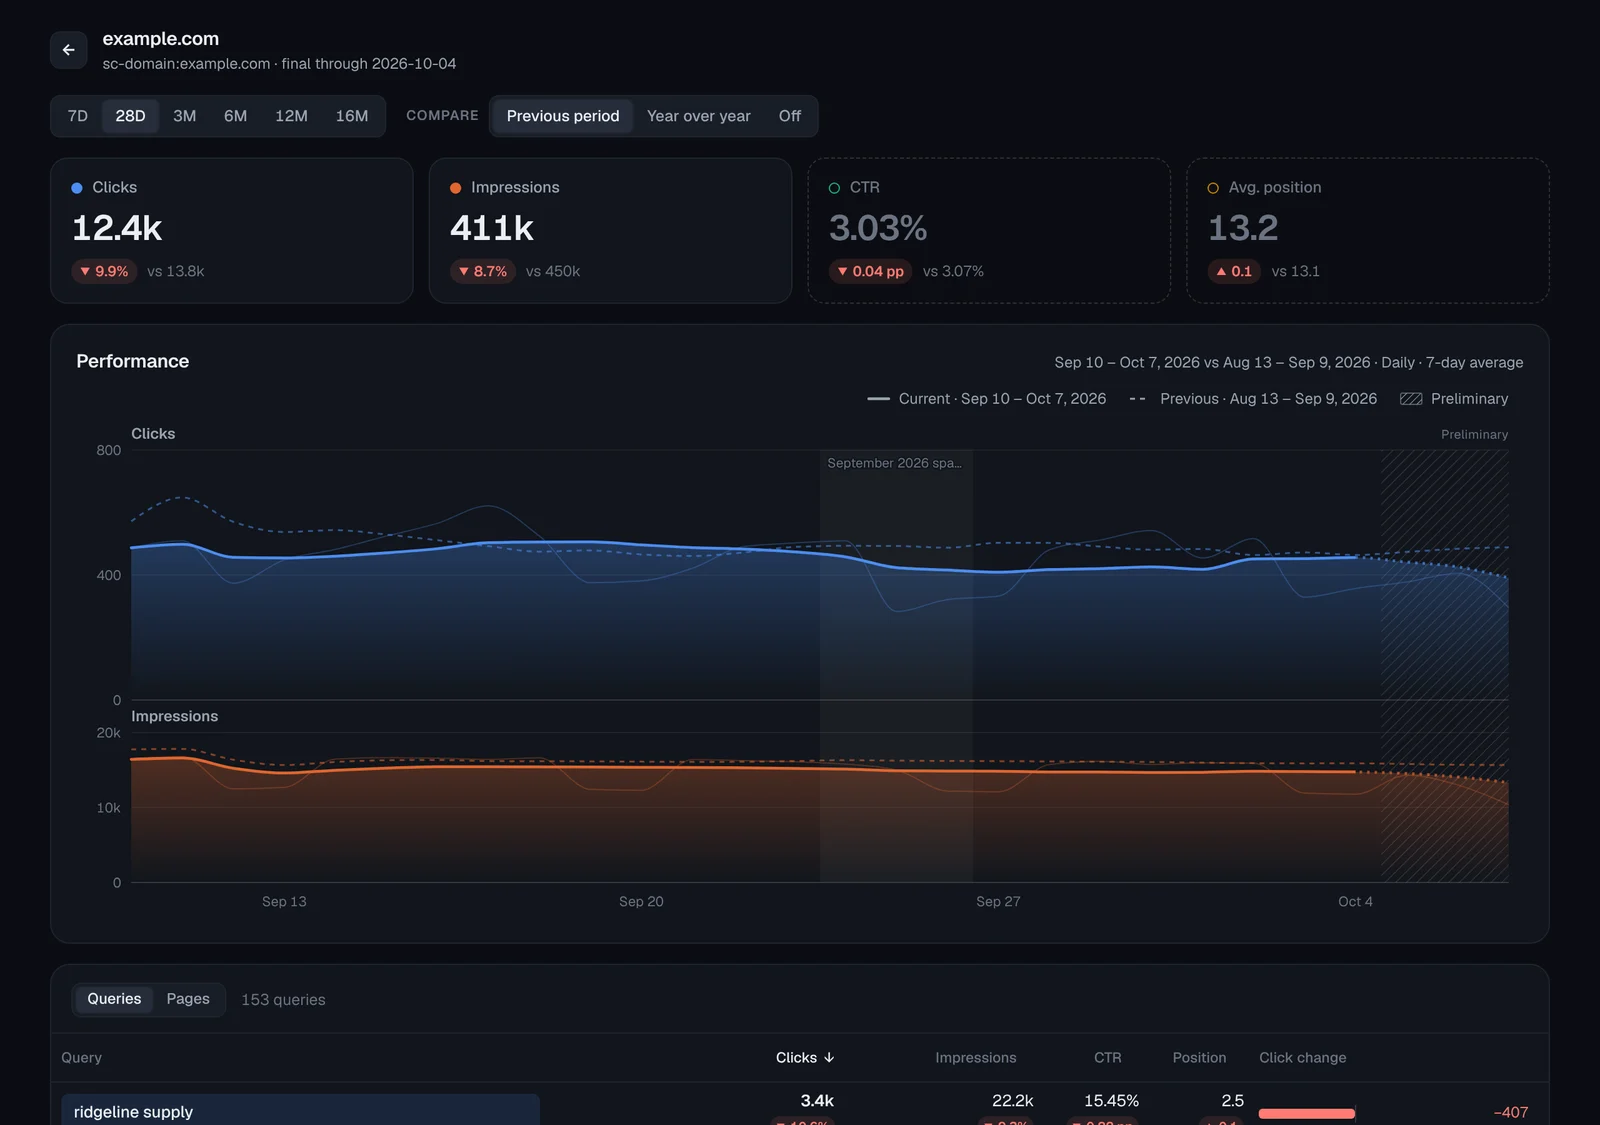
Task: Click the September 2026 spam annotation marker
Action: point(894,463)
